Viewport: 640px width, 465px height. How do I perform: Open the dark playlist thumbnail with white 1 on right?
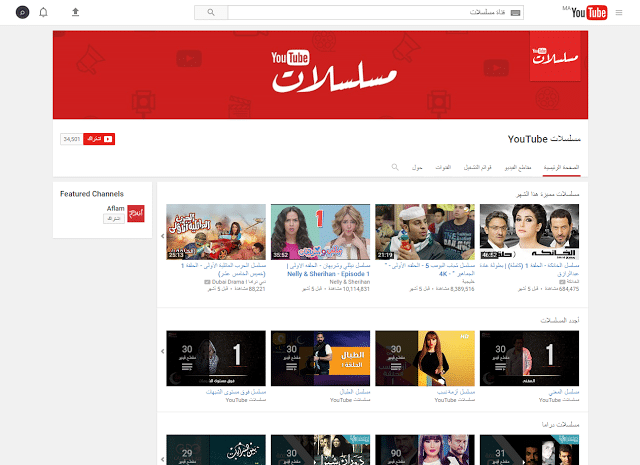tap(529, 358)
